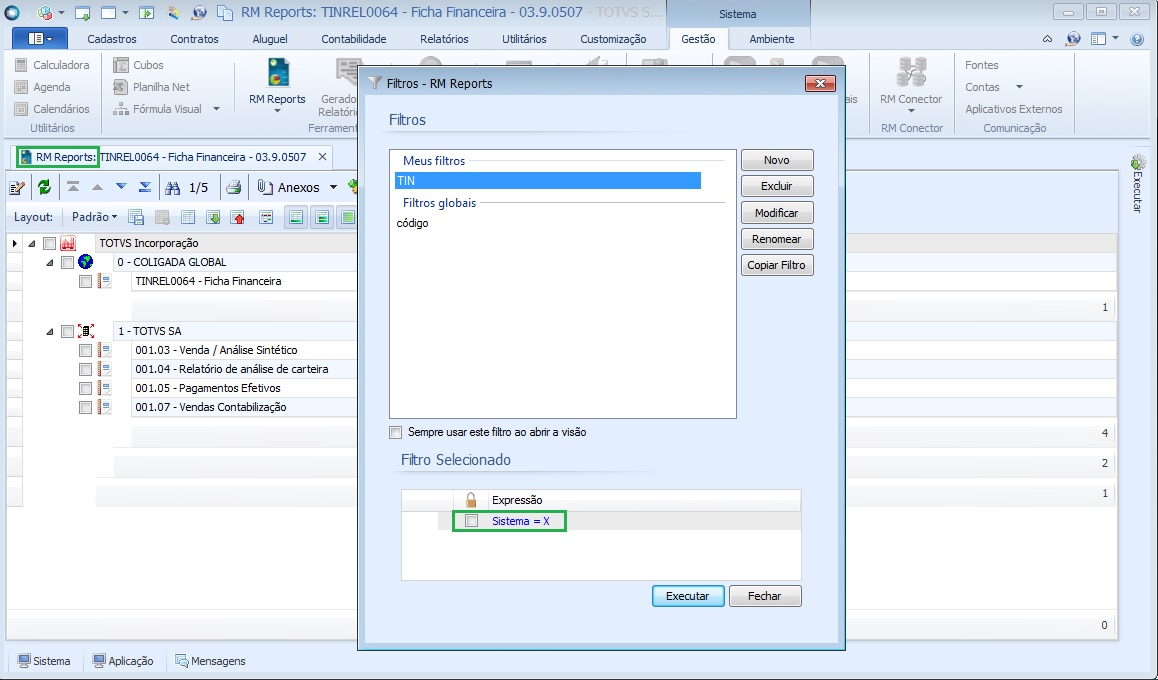Click Novo to create a filter
The height and width of the screenshot is (680, 1158).
coord(777,160)
